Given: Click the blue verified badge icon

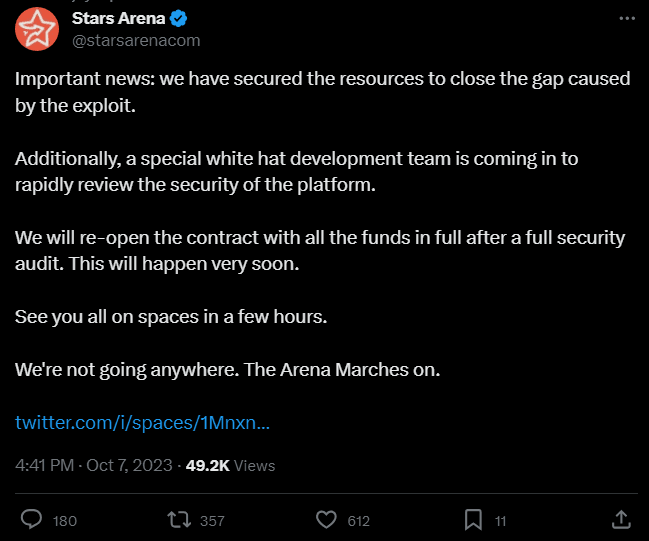Looking at the screenshot, I should [x=178, y=19].
